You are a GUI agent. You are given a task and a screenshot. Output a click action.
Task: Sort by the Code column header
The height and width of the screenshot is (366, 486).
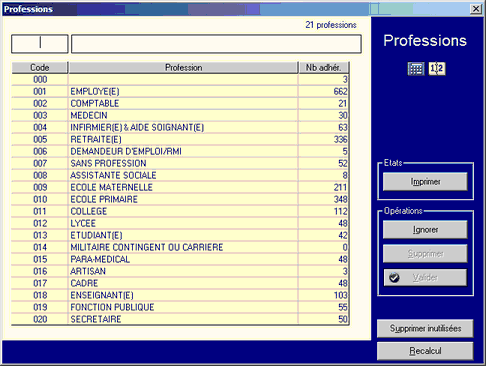(40, 67)
